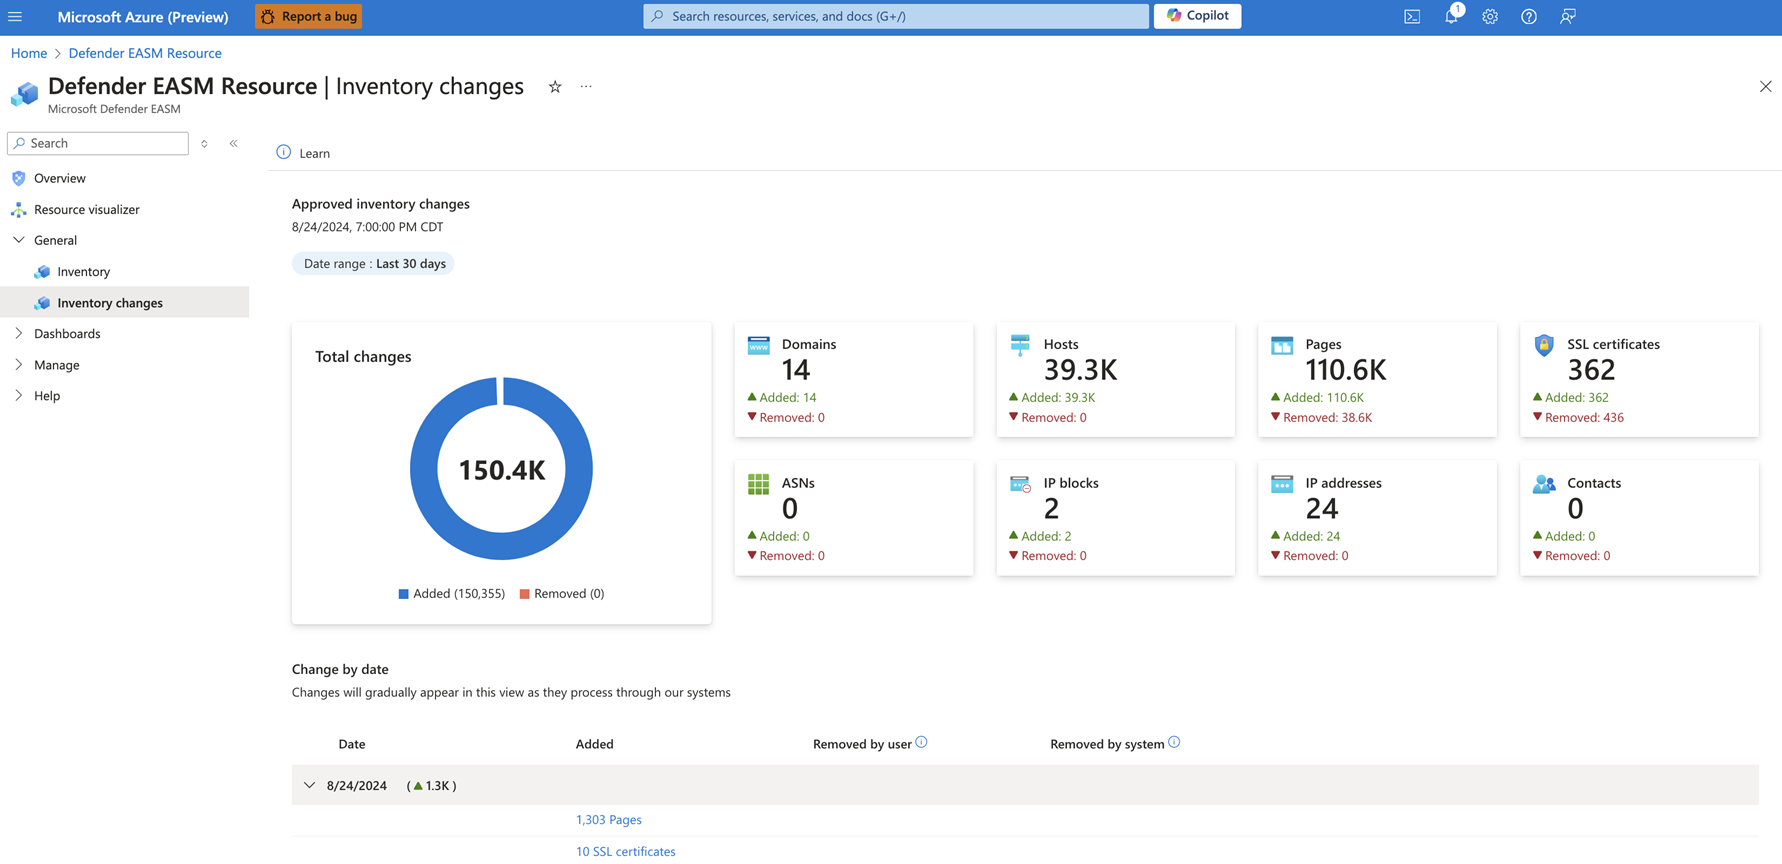Expand the Manage section
The width and height of the screenshot is (1782, 864).
pyautogui.click(x=19, y=364)
